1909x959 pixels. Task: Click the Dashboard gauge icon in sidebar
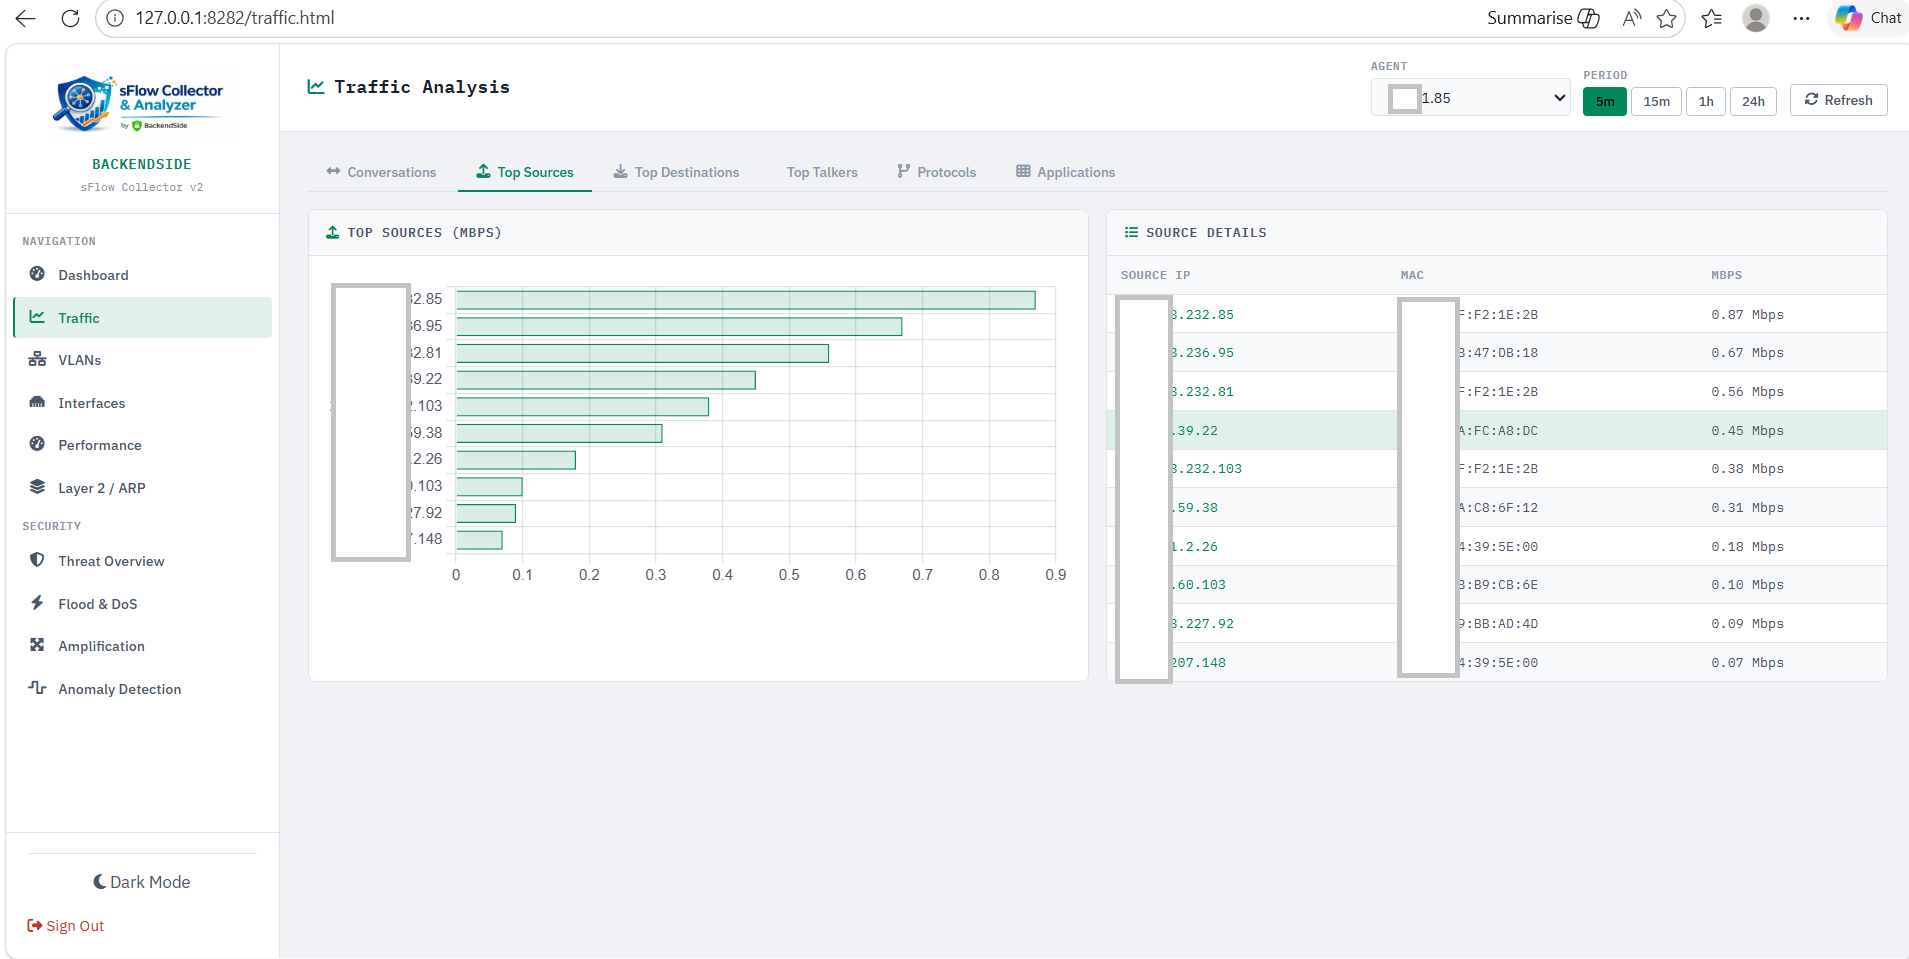click(x=37, y=274)
